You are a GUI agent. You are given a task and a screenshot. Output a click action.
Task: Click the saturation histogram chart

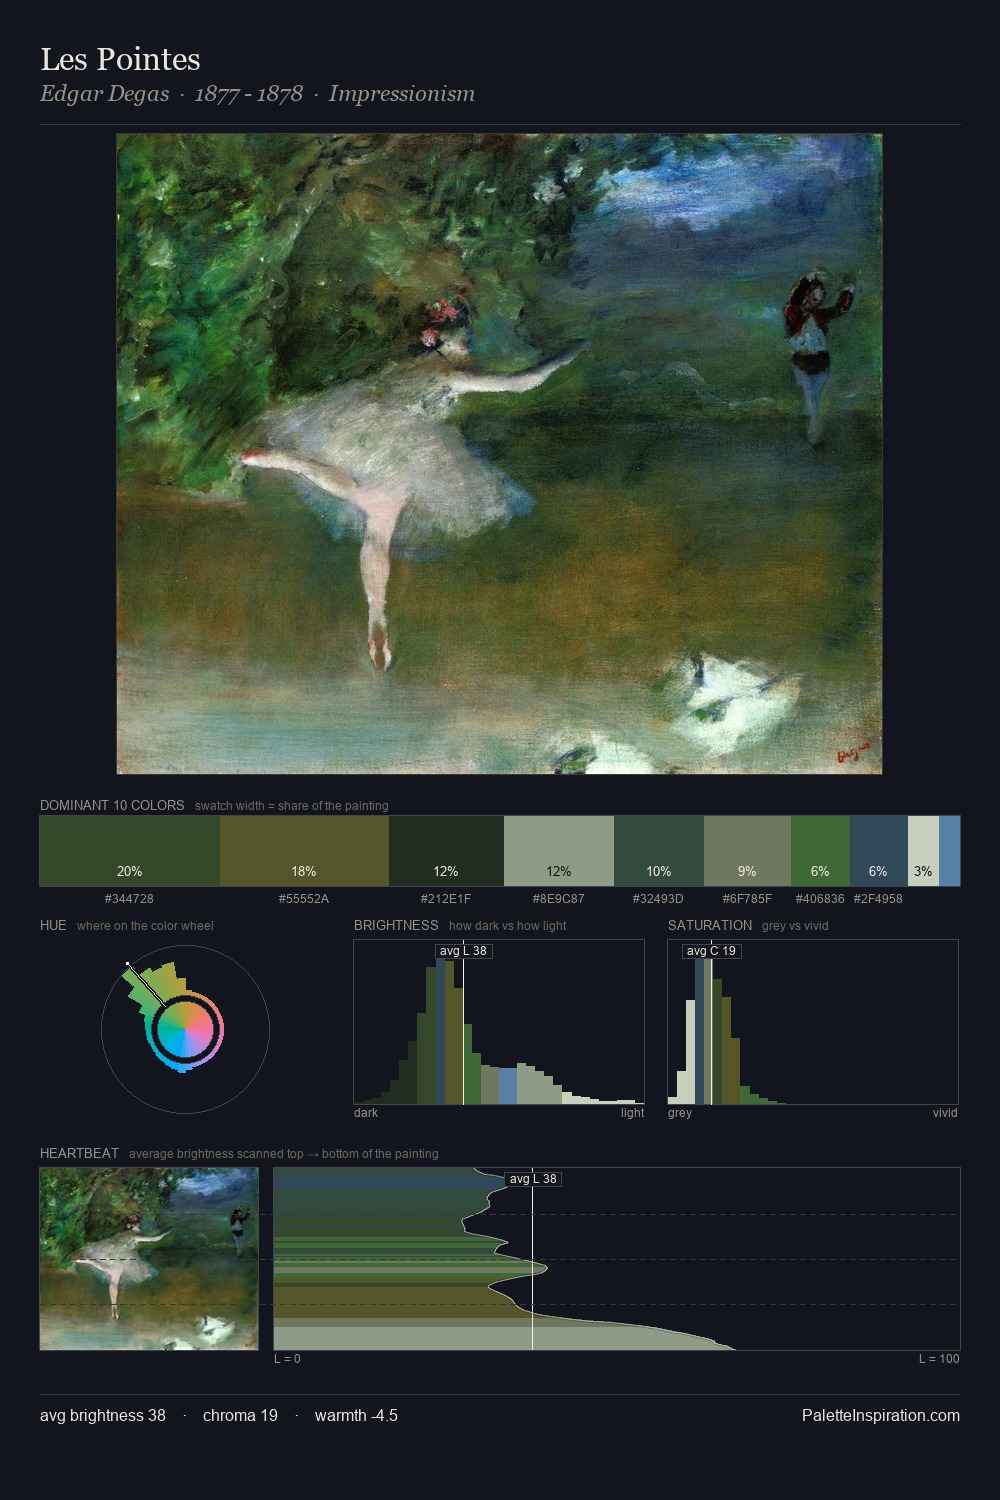pyautogui.click(x=813, y=1022)
